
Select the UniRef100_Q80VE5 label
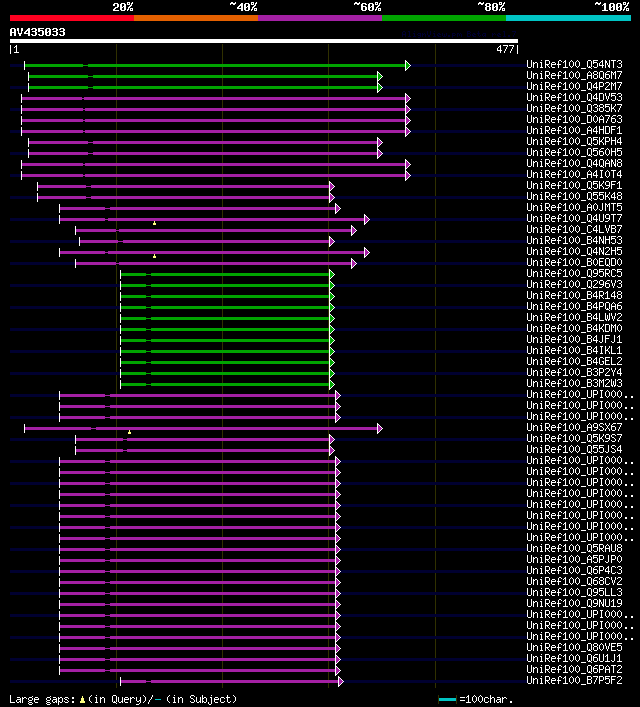574,647
